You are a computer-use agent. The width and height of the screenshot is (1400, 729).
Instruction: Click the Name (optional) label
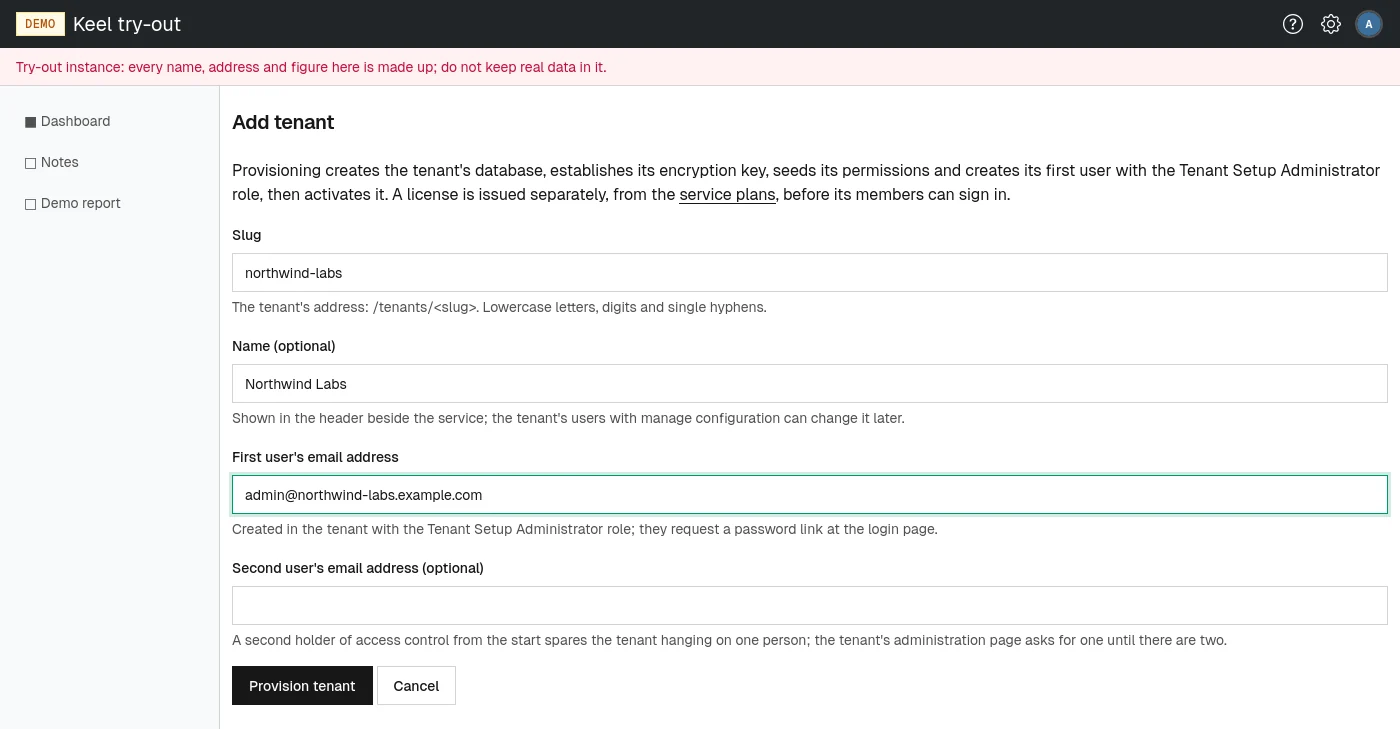point(284,346)
